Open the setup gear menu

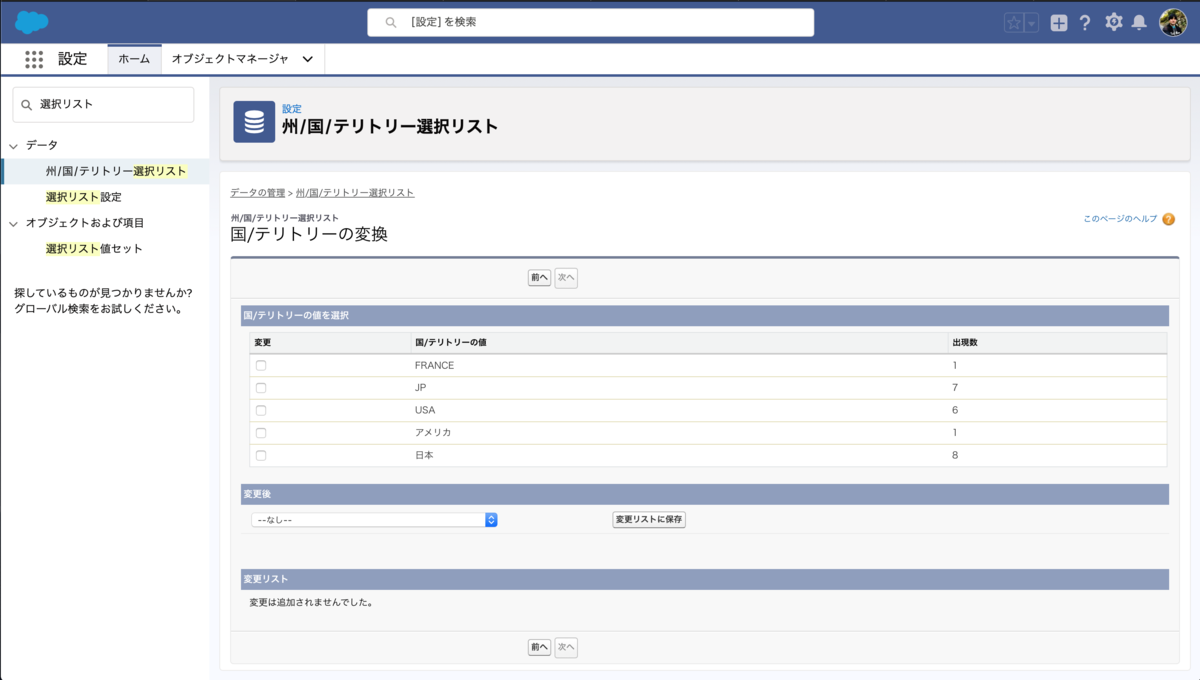tap(1113, 22)
